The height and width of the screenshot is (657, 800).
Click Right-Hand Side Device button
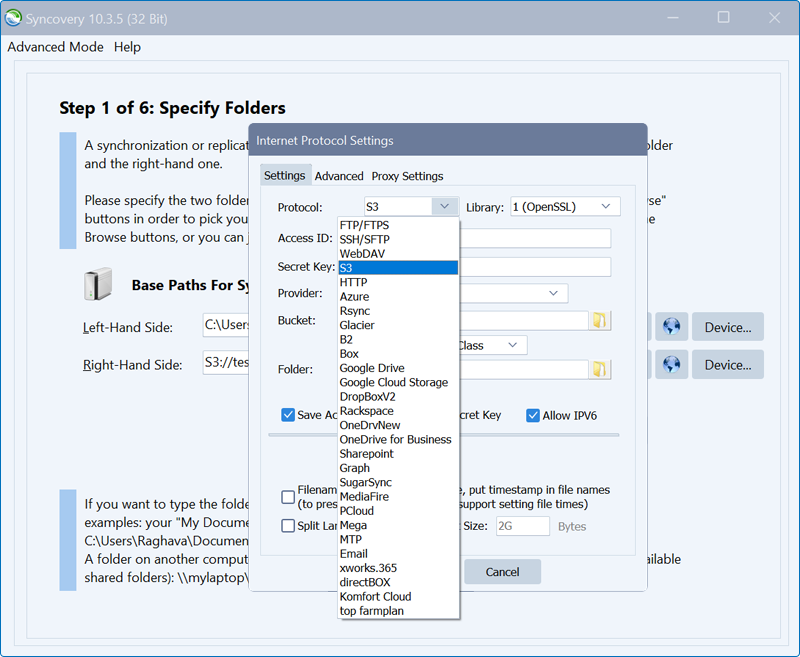pyautogui.click(x=728, y=365)
